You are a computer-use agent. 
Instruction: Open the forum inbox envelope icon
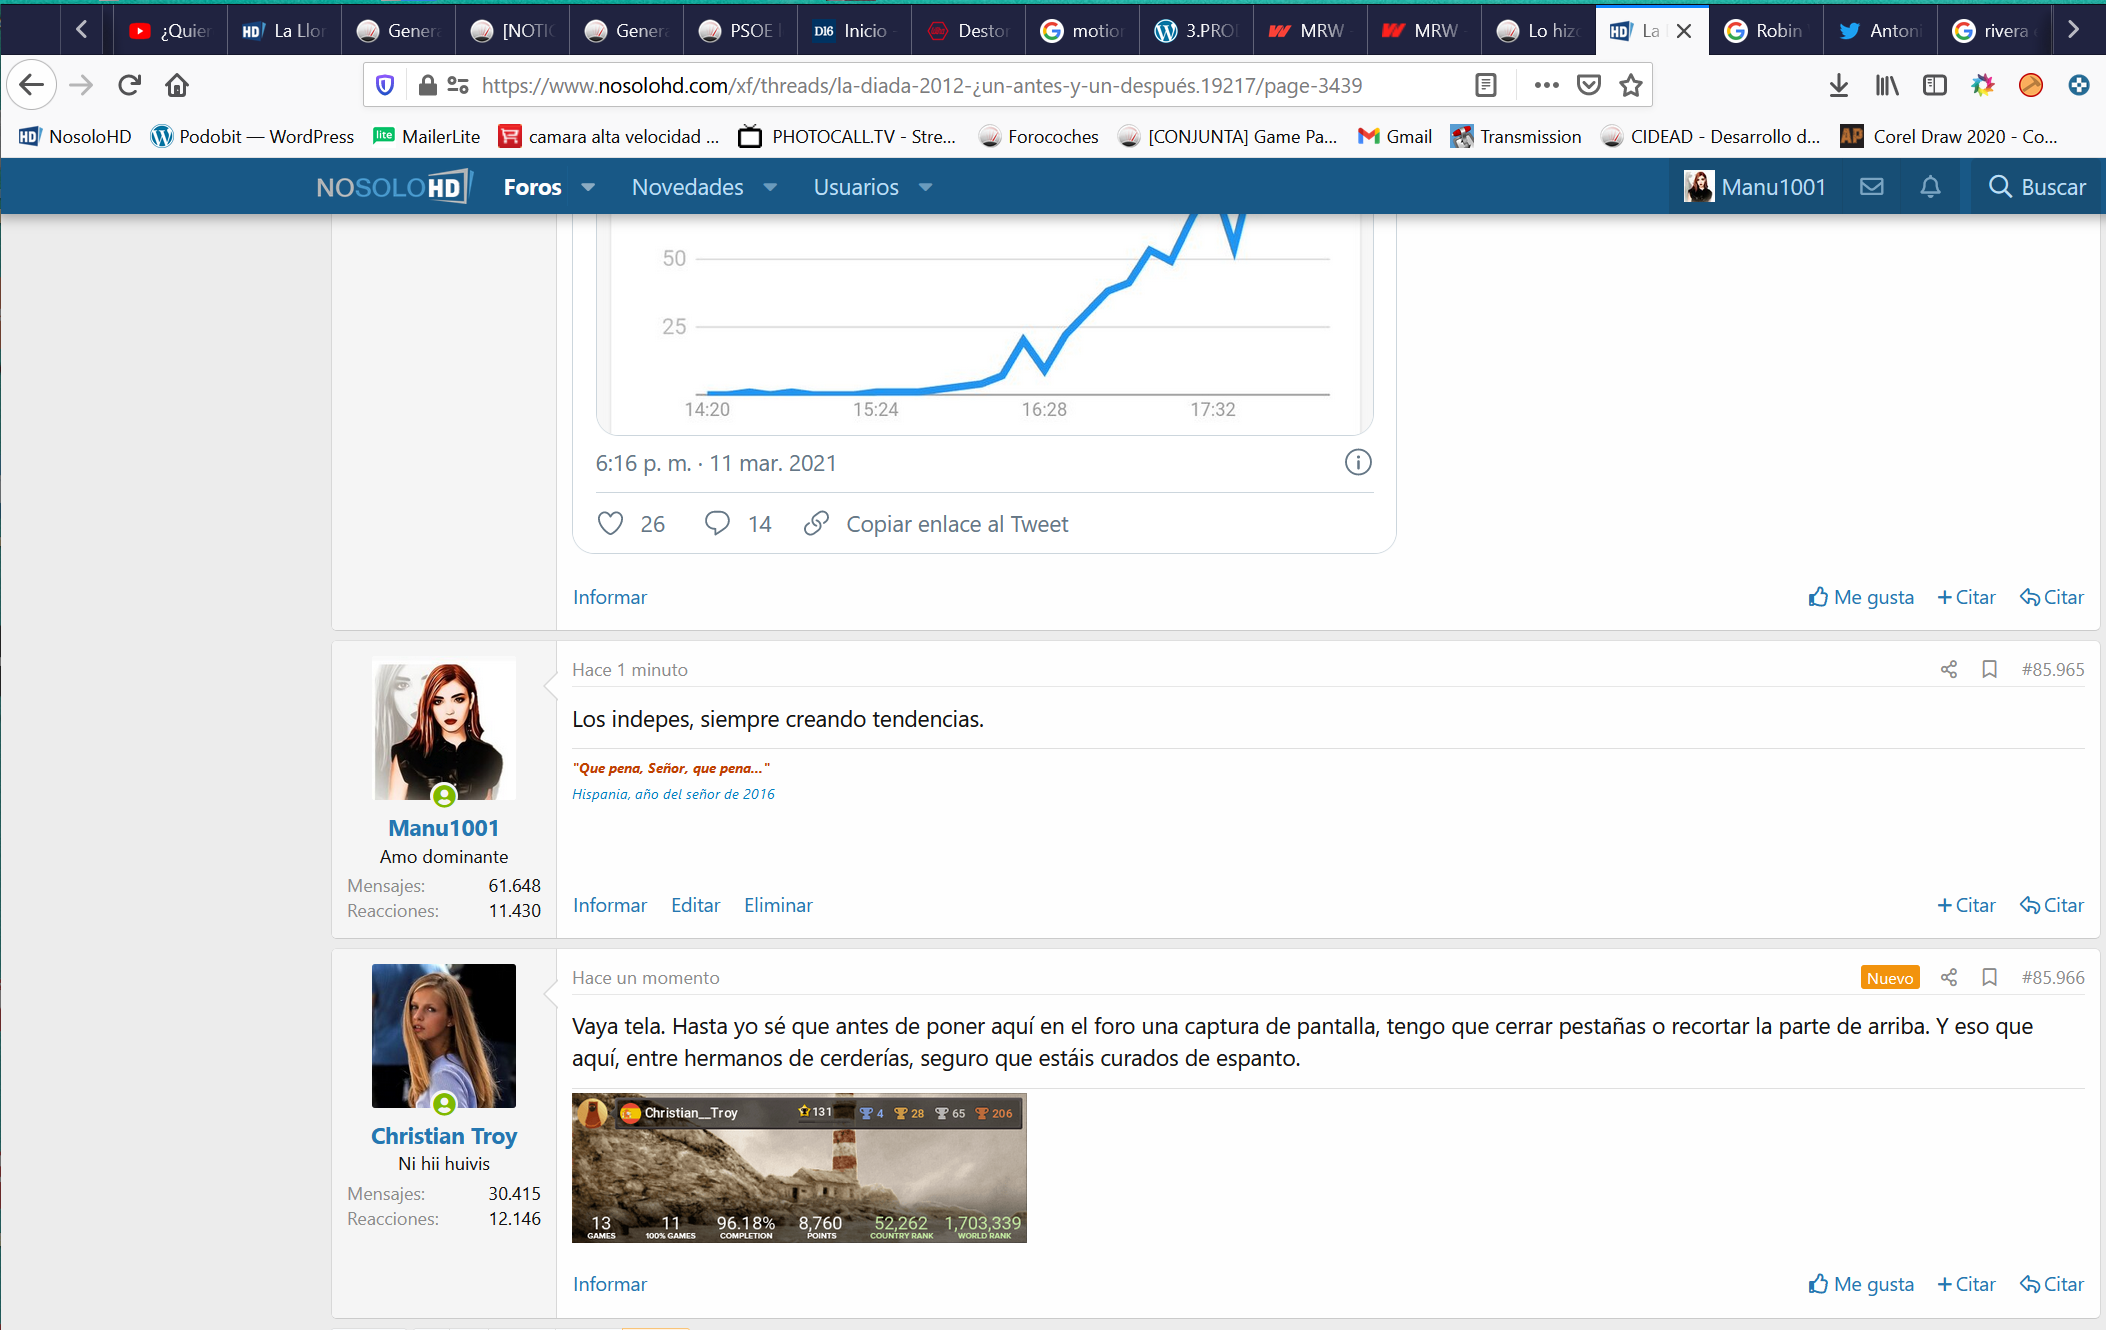pyautogui.click(x=1871, y=187)
